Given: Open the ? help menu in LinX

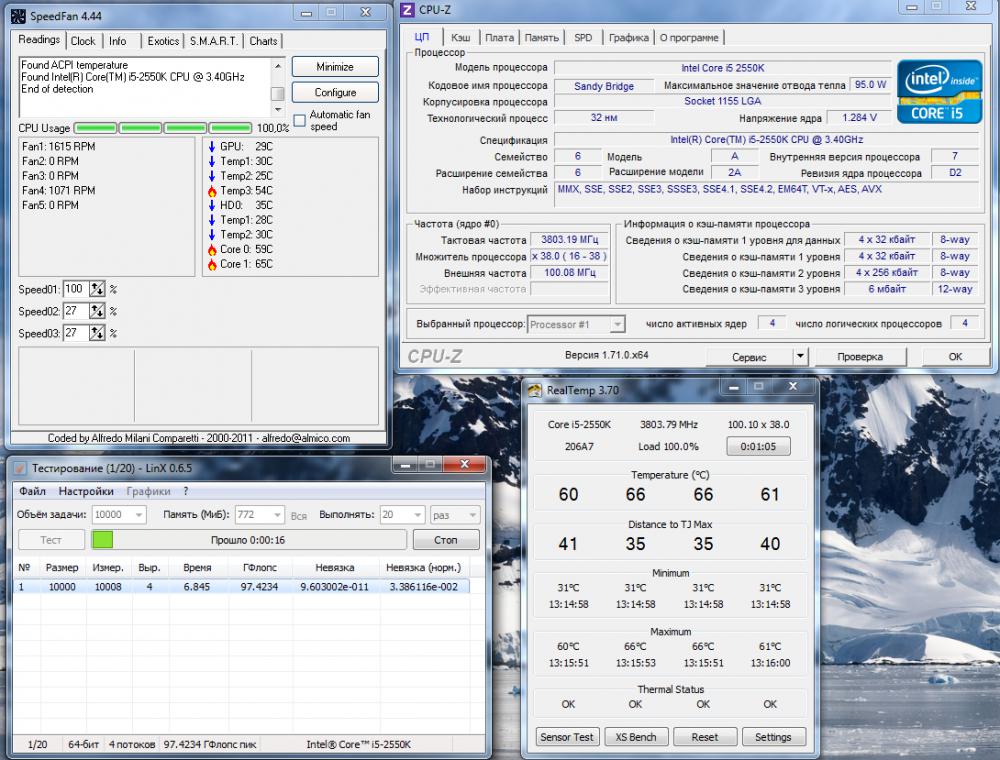Looking at the screenshot, I should [x=186, y=491].
